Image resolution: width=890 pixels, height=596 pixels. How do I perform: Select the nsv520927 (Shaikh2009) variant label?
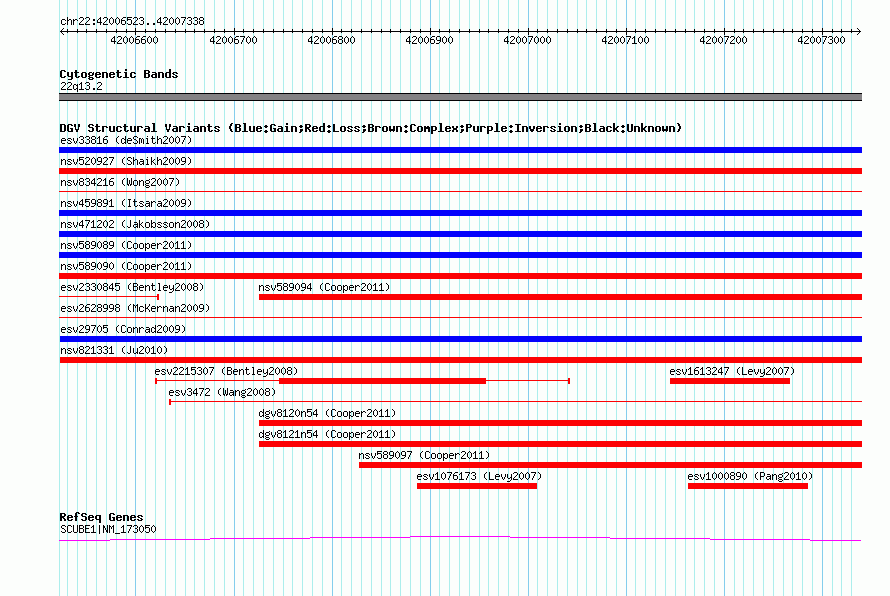tap(126, 161)
